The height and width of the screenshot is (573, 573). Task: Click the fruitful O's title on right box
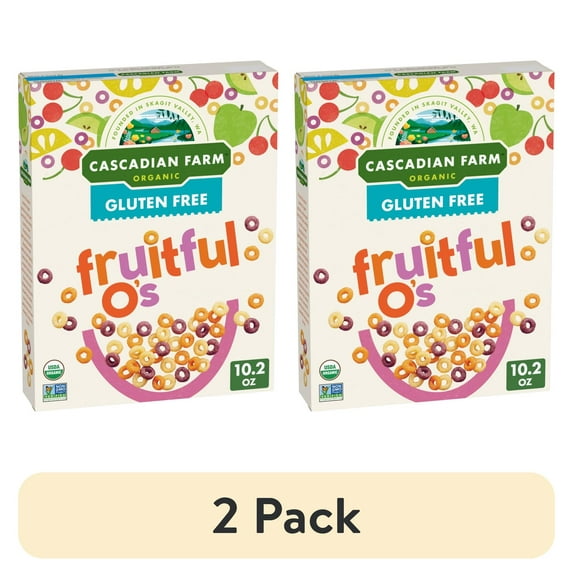click(433, 267)
